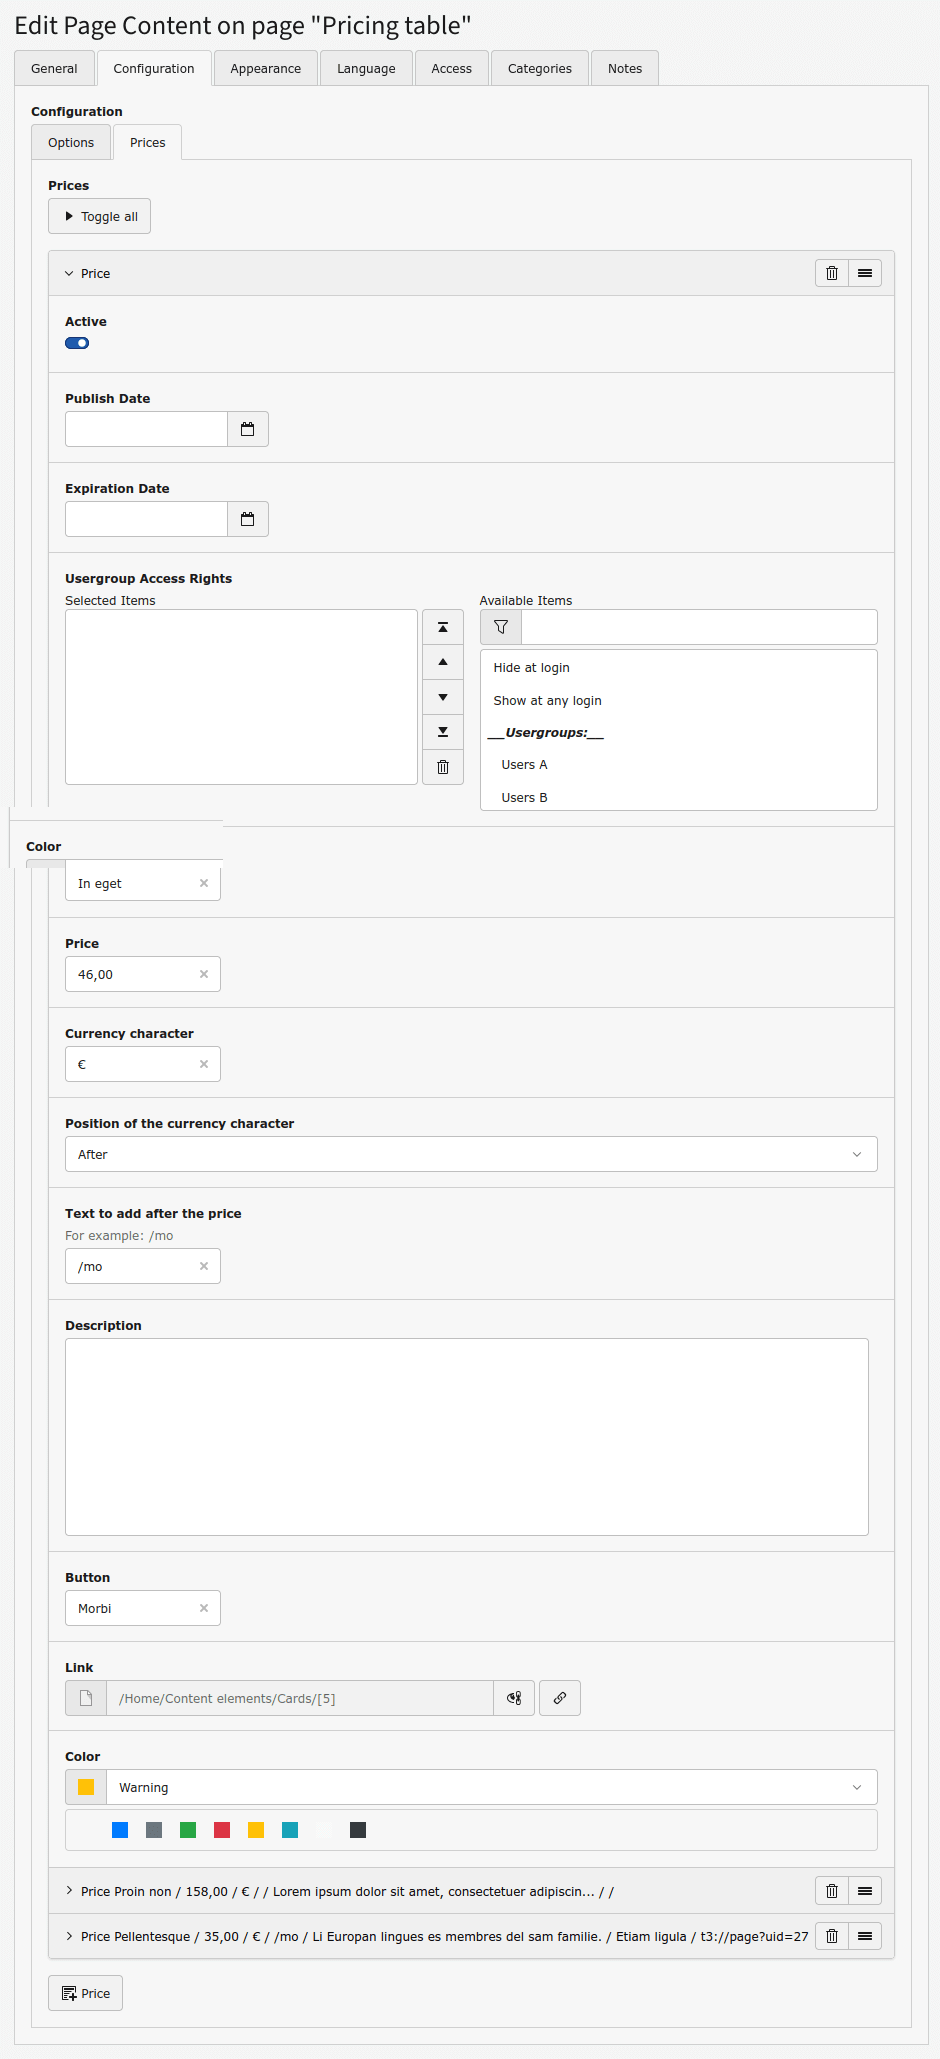This screenshot has width=940, height=2059.
Task: Click the link toggle icon beside path
Action: [514, 1698]
